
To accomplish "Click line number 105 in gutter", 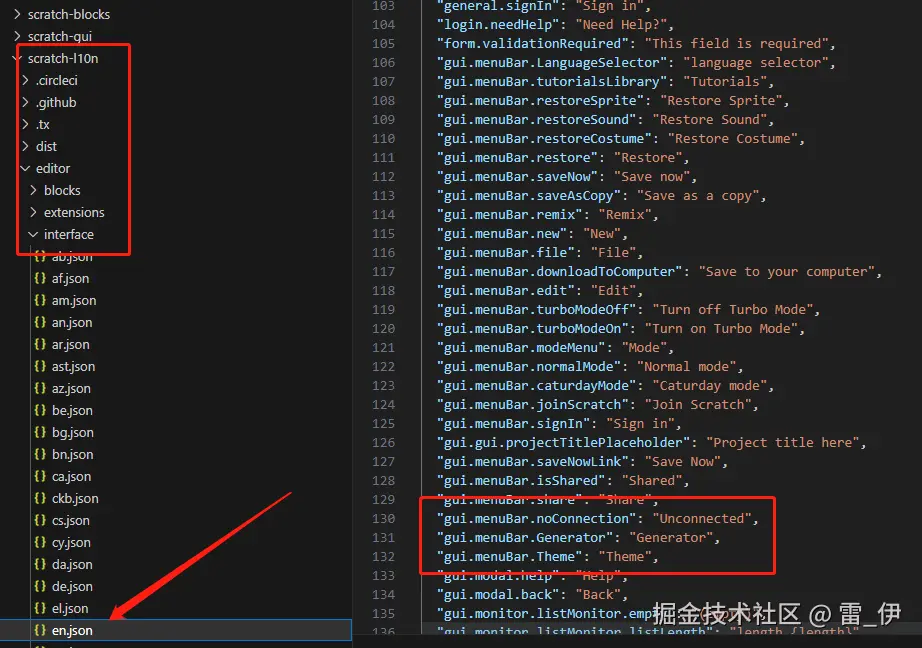I will (383, 44).
